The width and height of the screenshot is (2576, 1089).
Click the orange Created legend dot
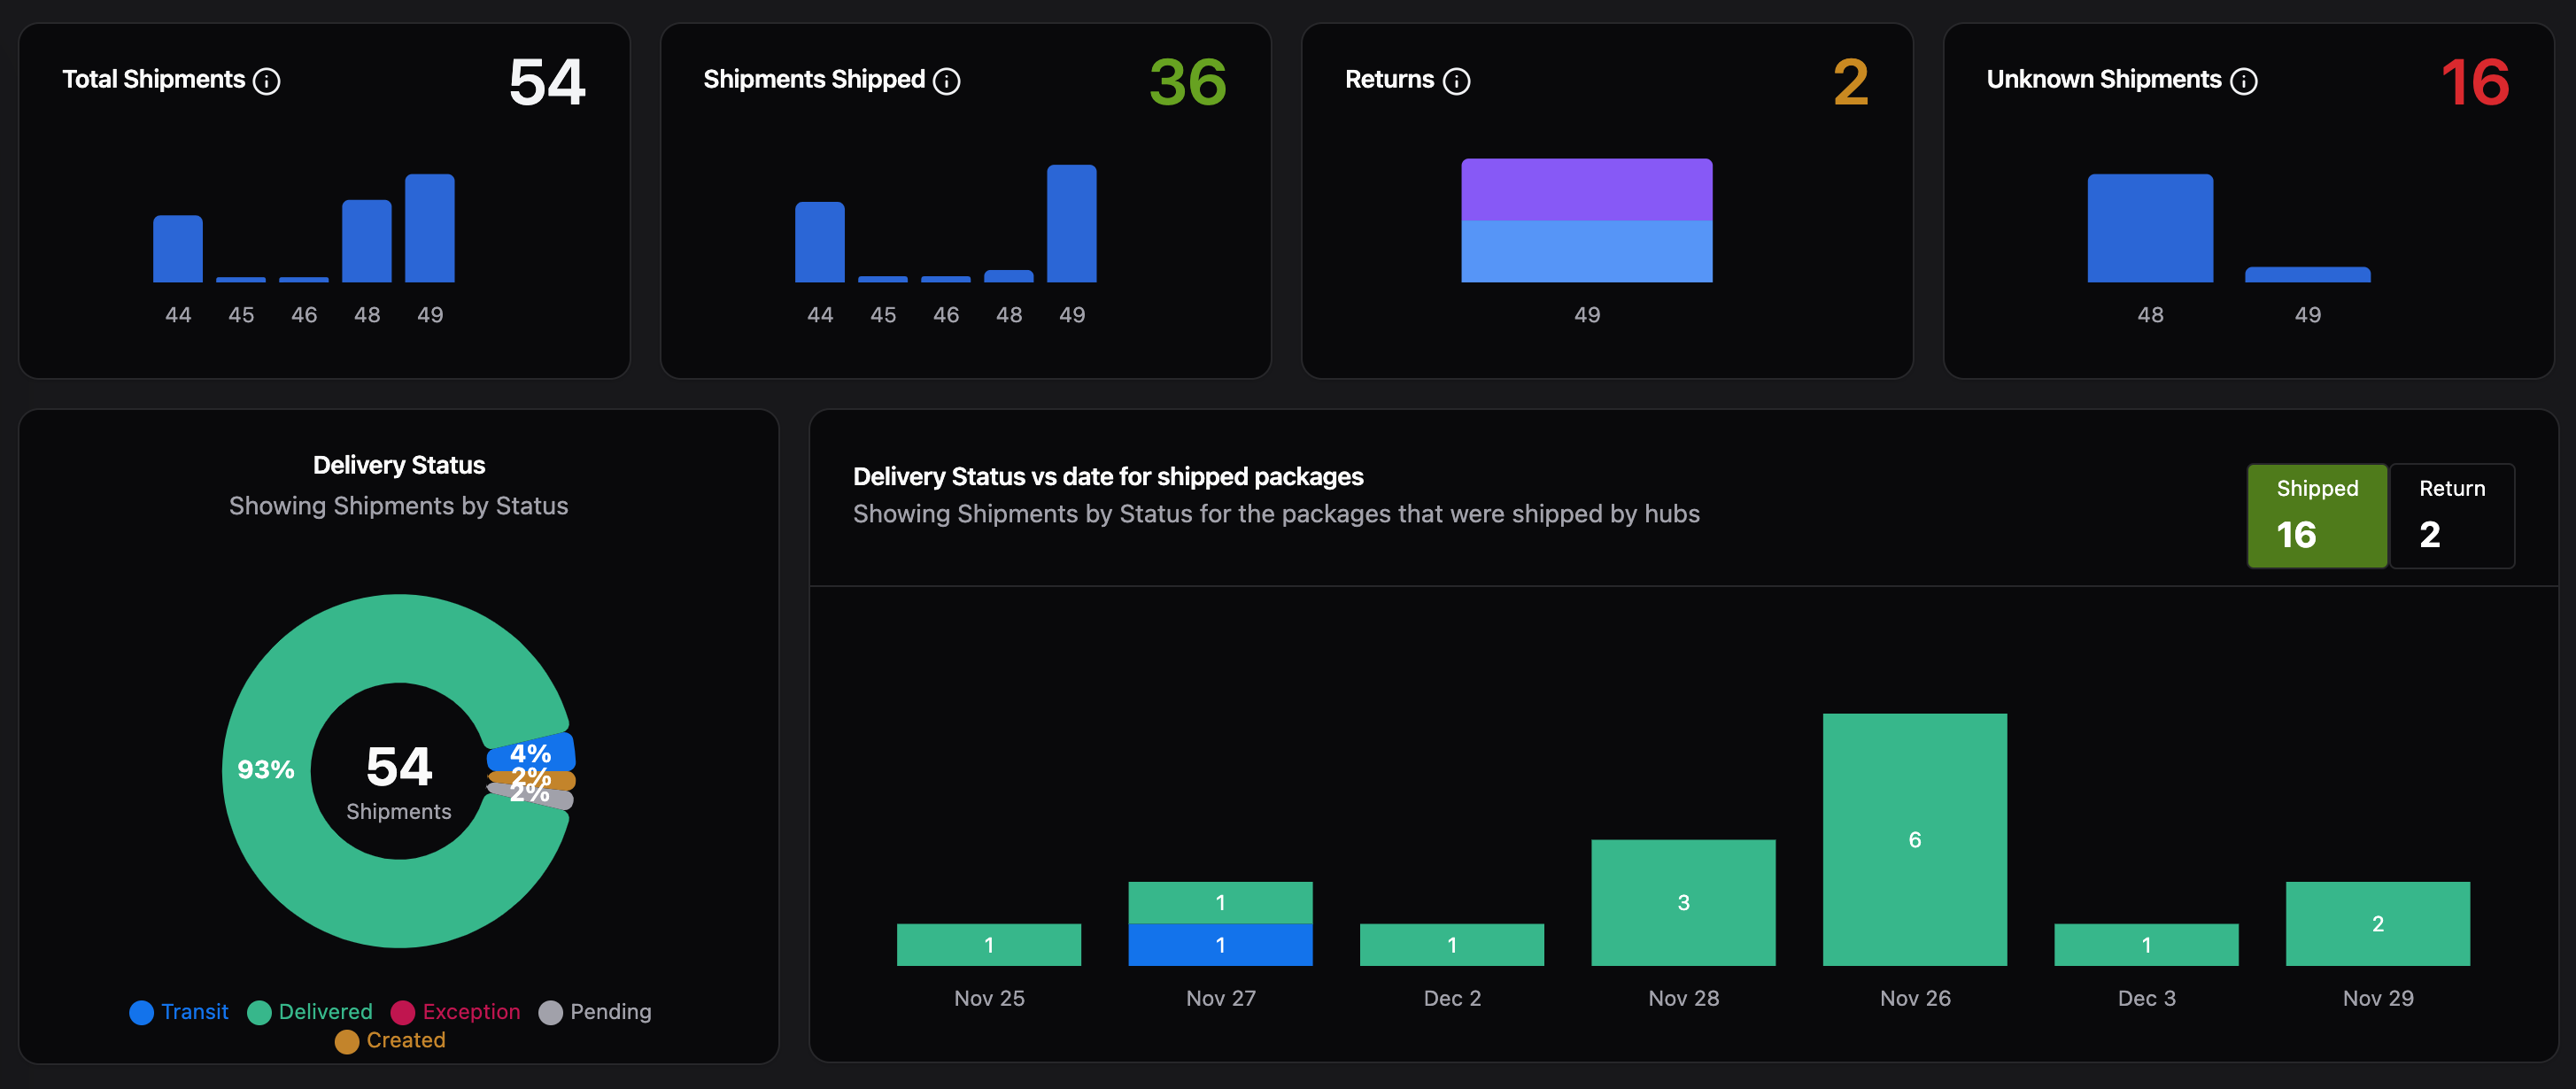point(346,1041)
